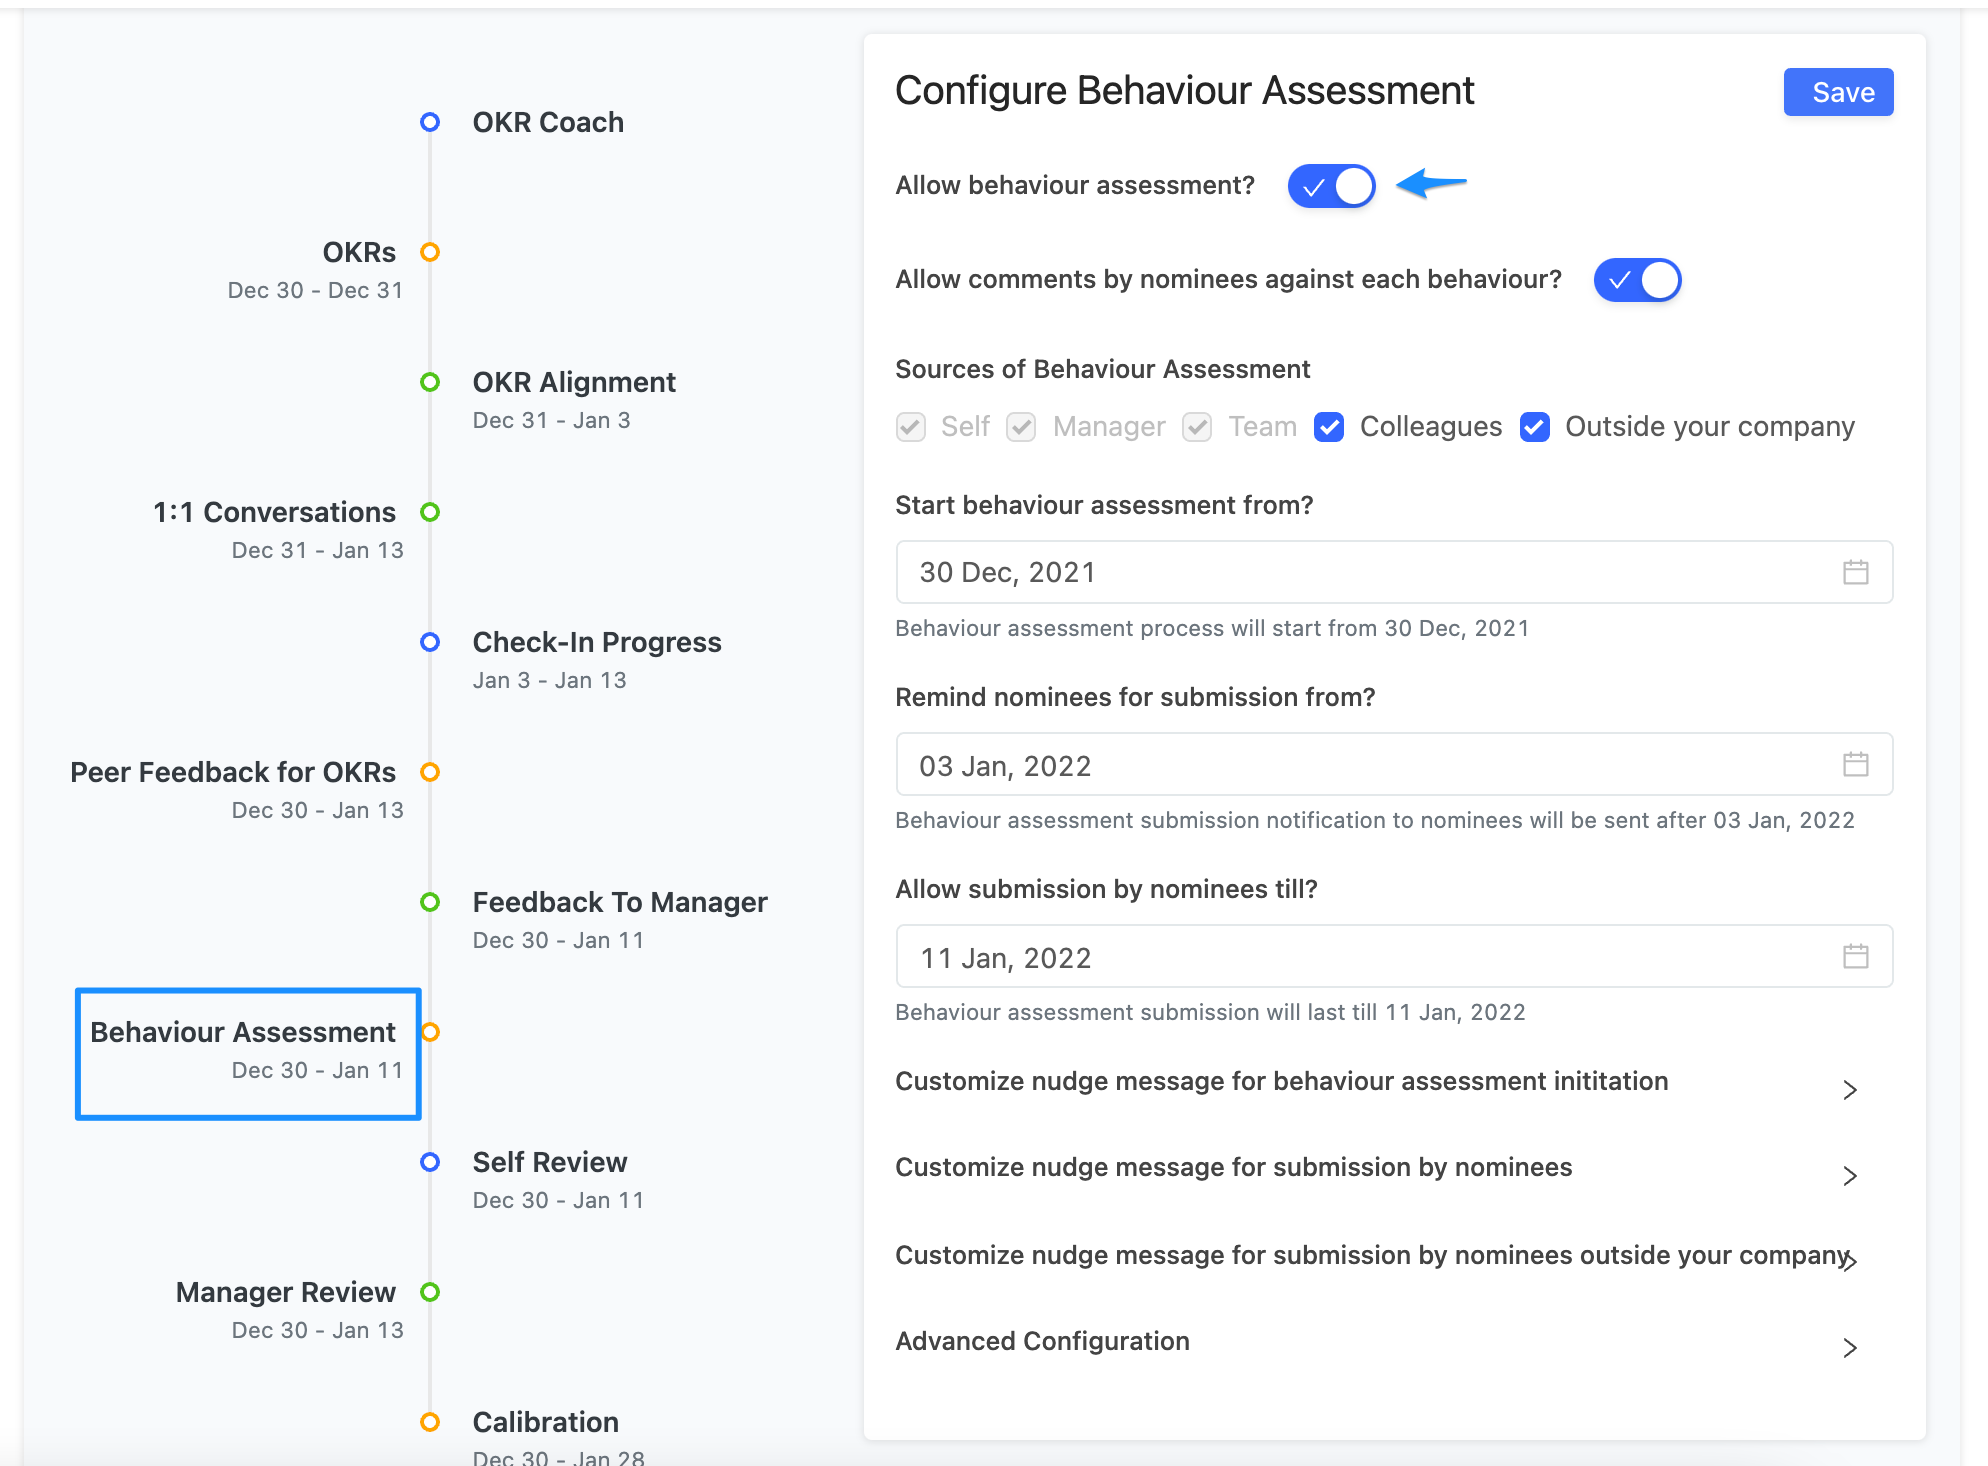Click the Colleagues label text
Viewport: 1988px width, 1466px height.
pos(1431,427)
